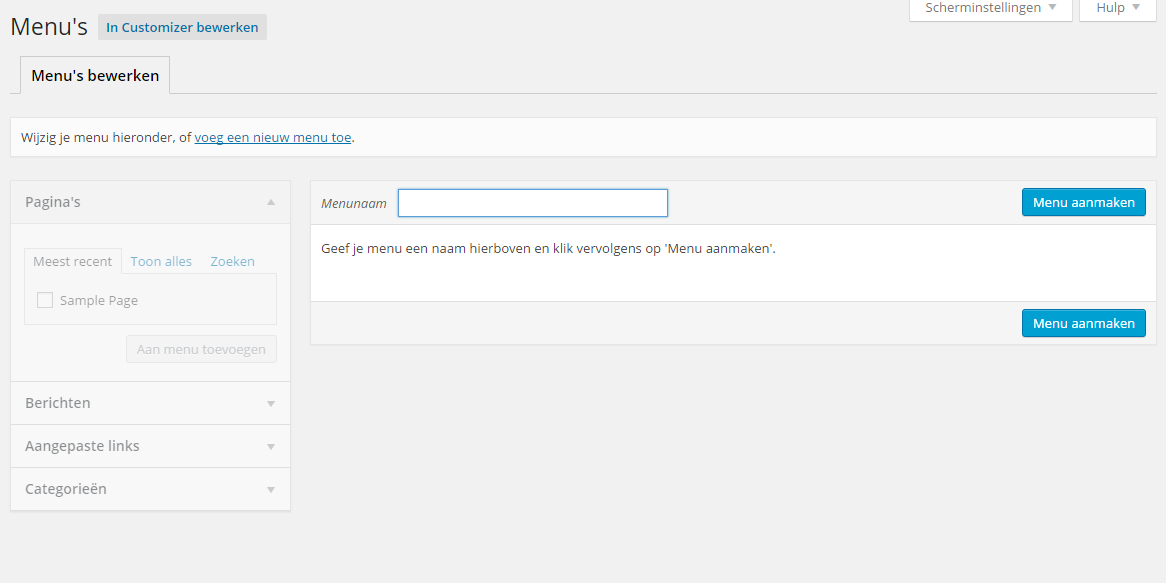Click the arrow icon beside Aangepaste links
This screenshot has width=1166, height=583.
(270, 447)
